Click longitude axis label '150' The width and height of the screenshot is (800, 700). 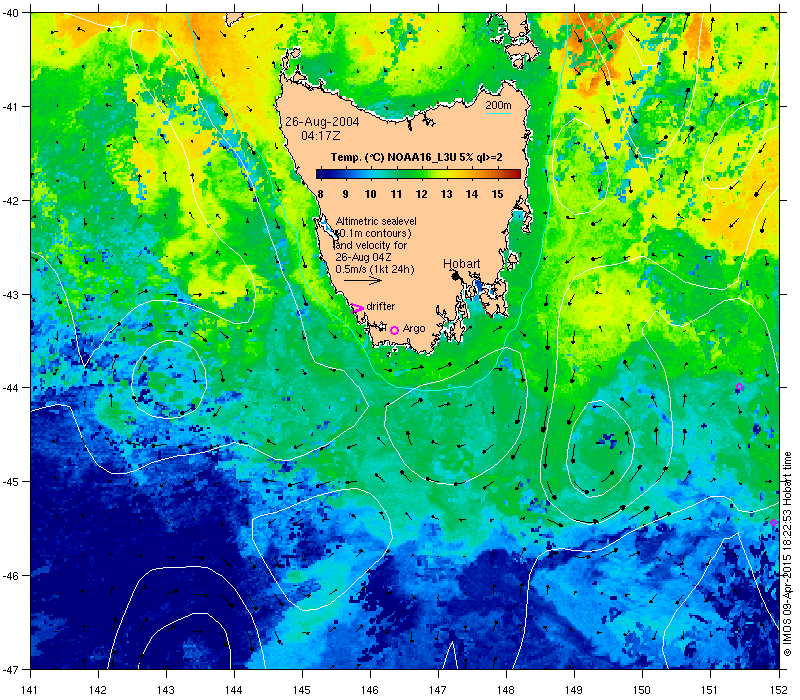(x=642, y=690)
